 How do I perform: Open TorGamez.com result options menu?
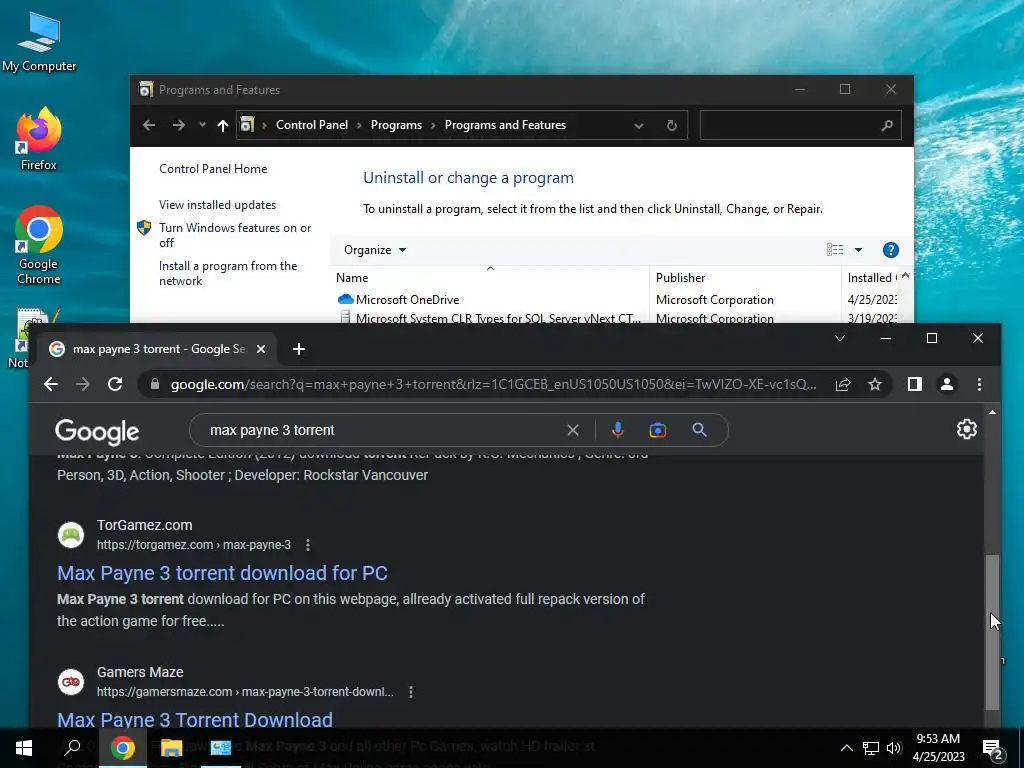click(308, 545)
